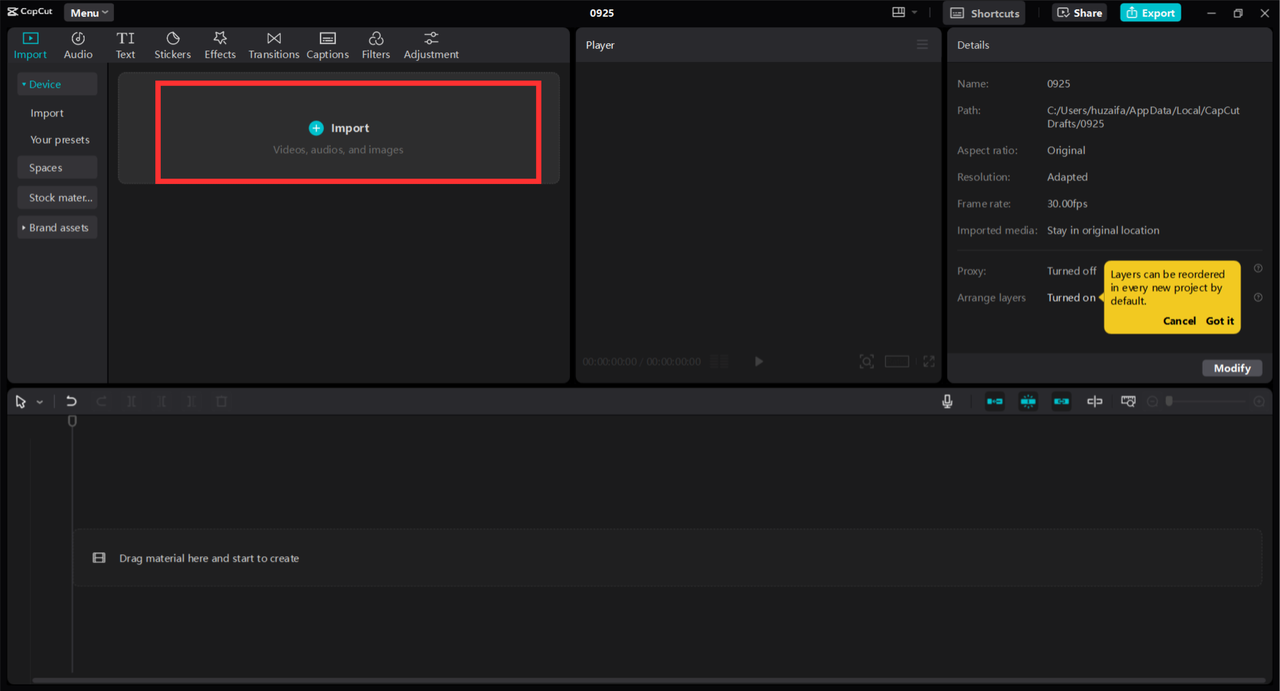Click the Redo icon in timeline toolbar
1280x691 pixels.
coord(101,401)
